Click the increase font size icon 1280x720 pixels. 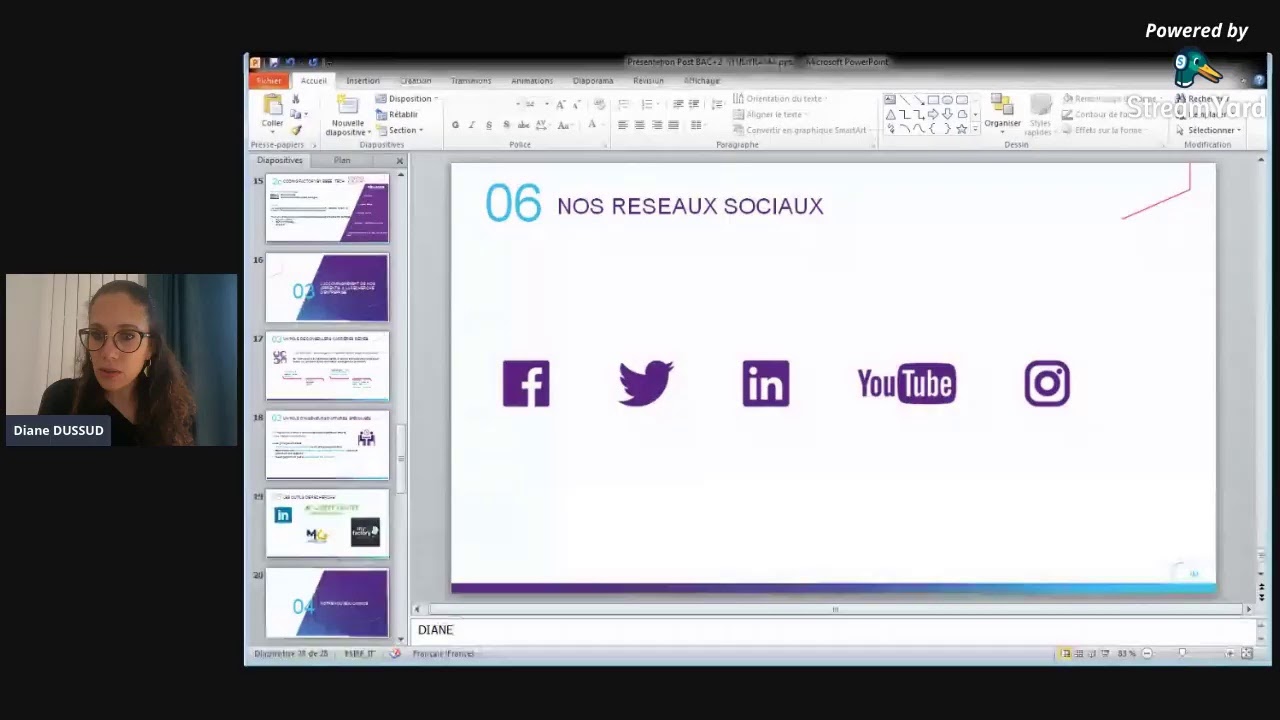(x=560, y=104)
